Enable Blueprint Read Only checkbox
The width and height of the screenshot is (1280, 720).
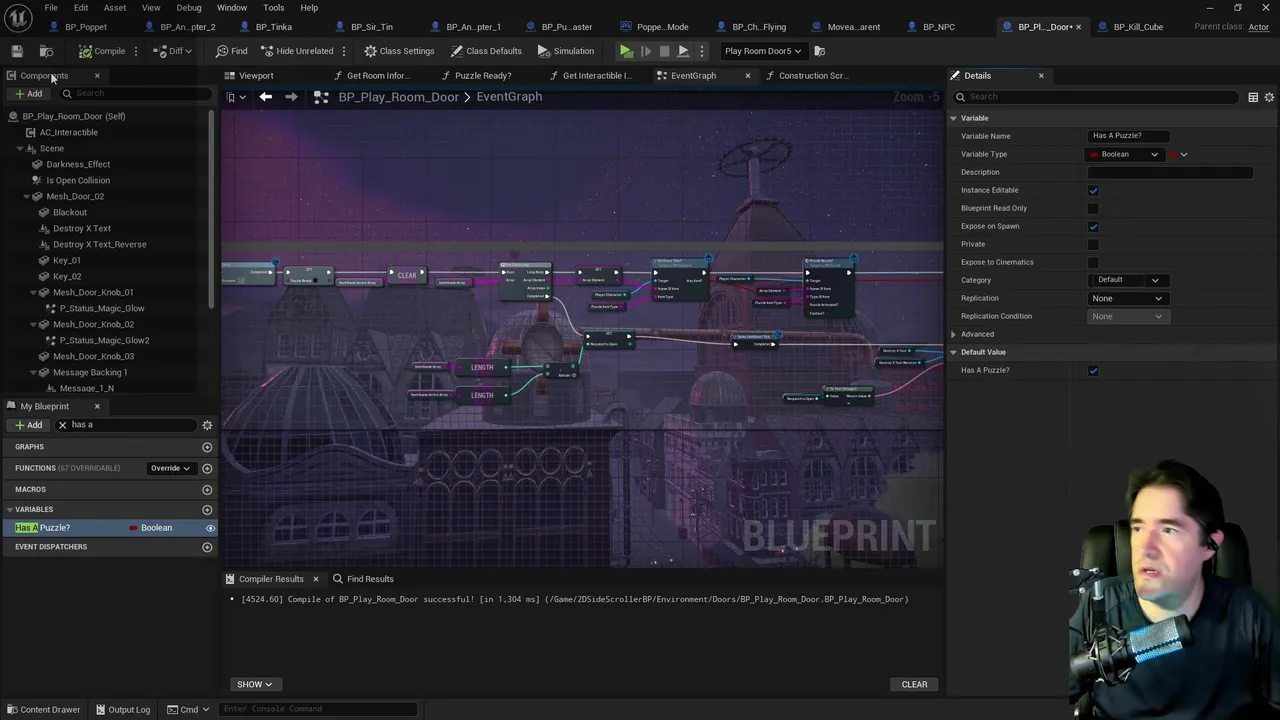[1093, 208]
